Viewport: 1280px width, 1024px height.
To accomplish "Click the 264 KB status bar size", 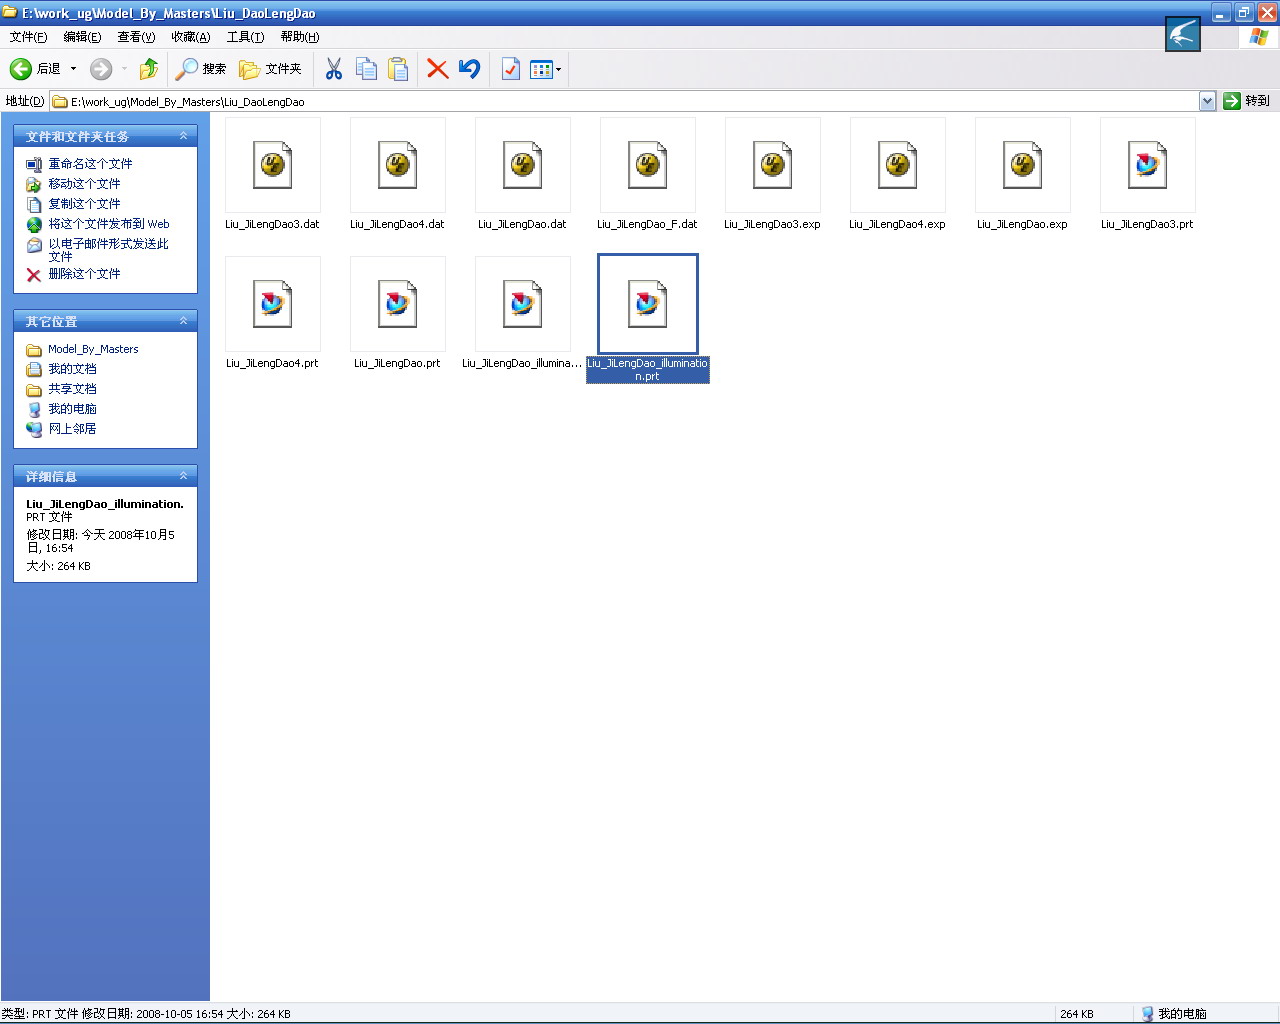I will coord(1077,1014).
